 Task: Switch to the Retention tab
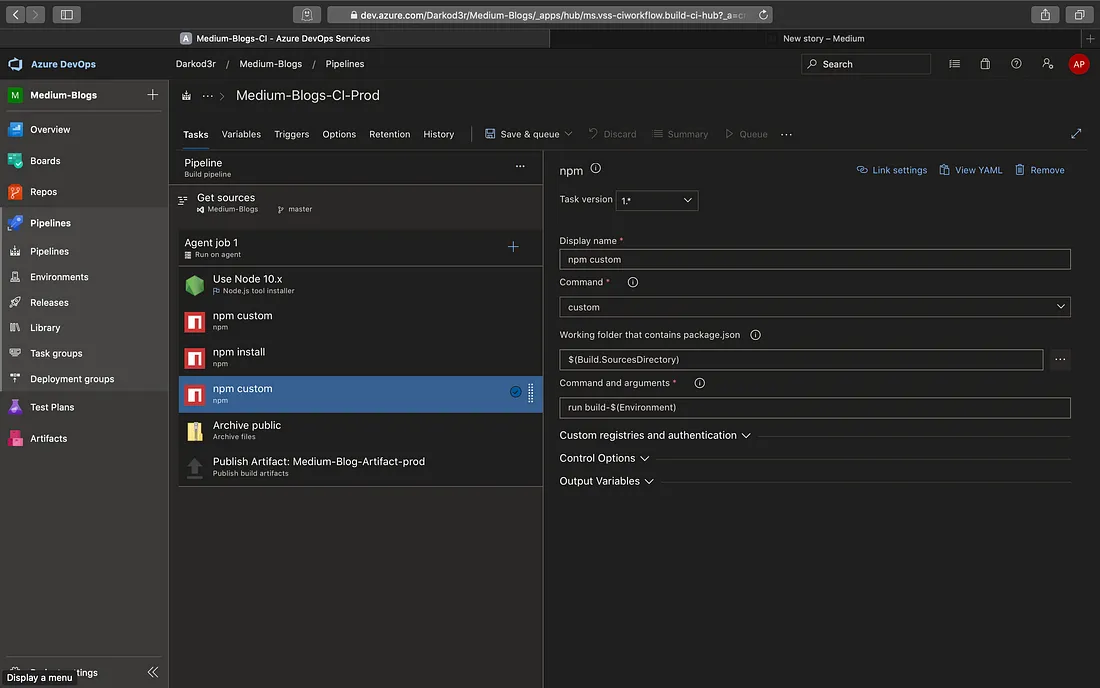click(x=389, y=134)
